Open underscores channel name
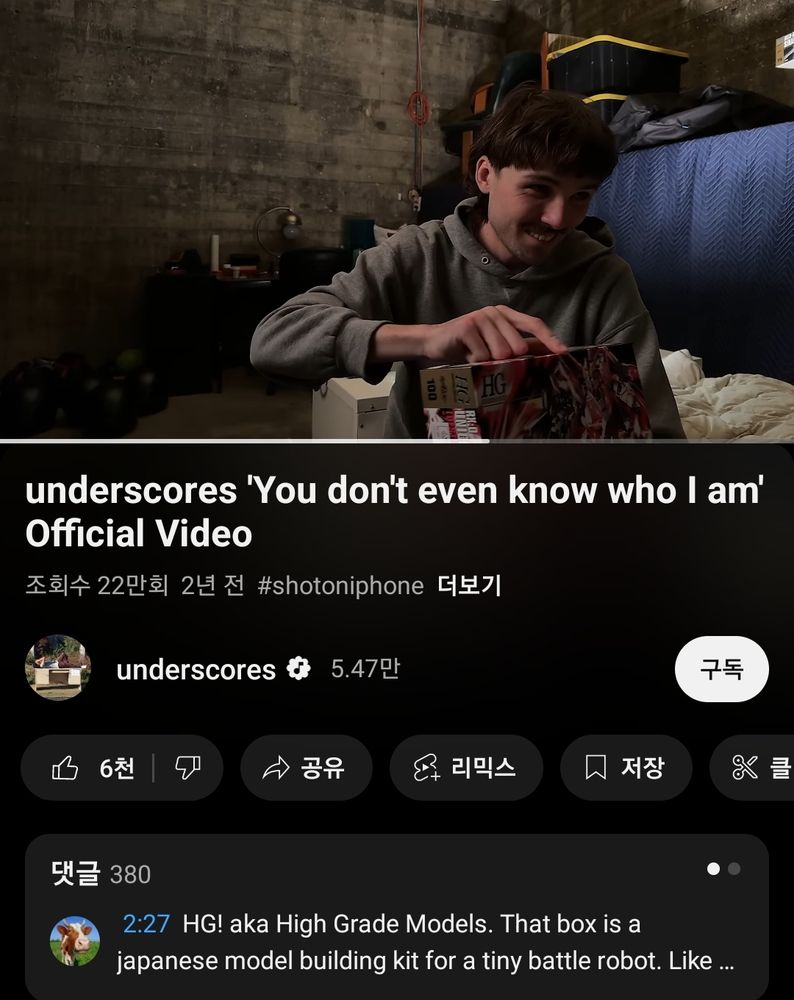This screenshot has width=794, height=1000. coord(196,669)
